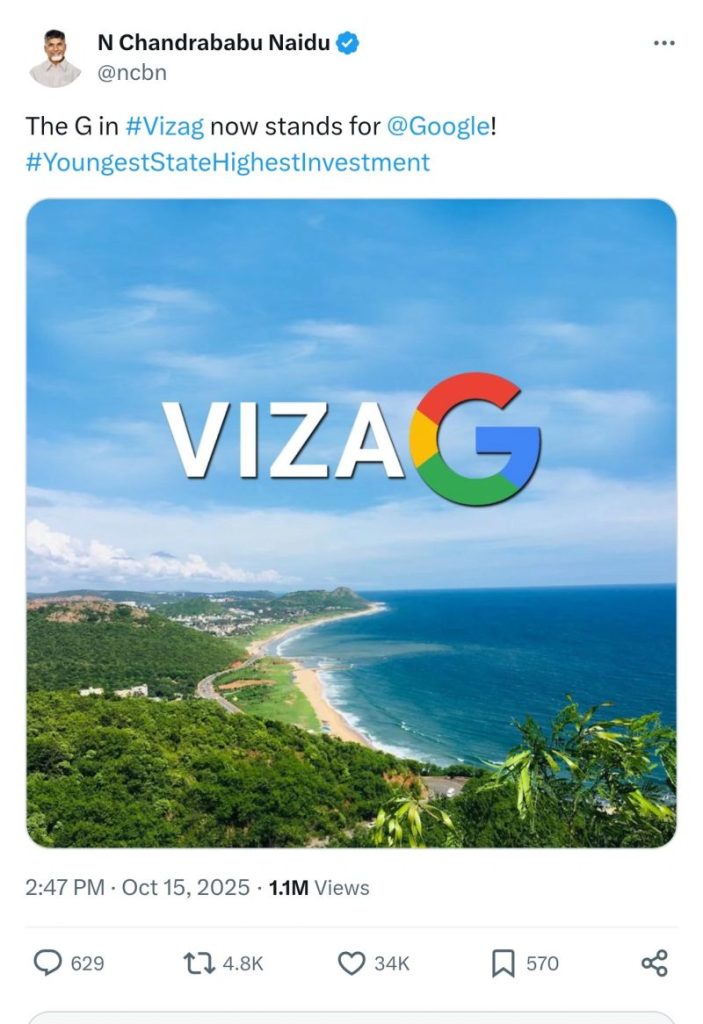Open the #YoungestStateHighestInvestment hashtag
703x1024 pixels.
(227, 162)
